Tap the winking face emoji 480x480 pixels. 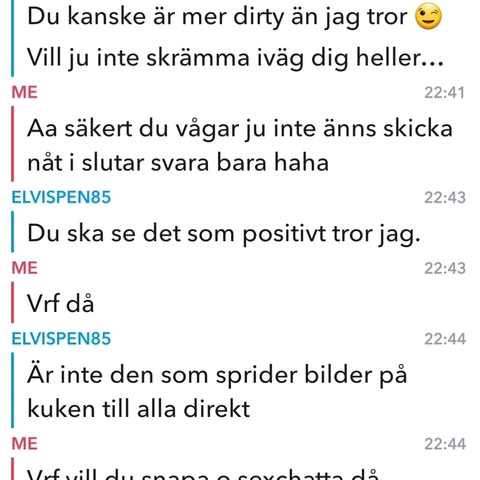(x=428, y=16)
